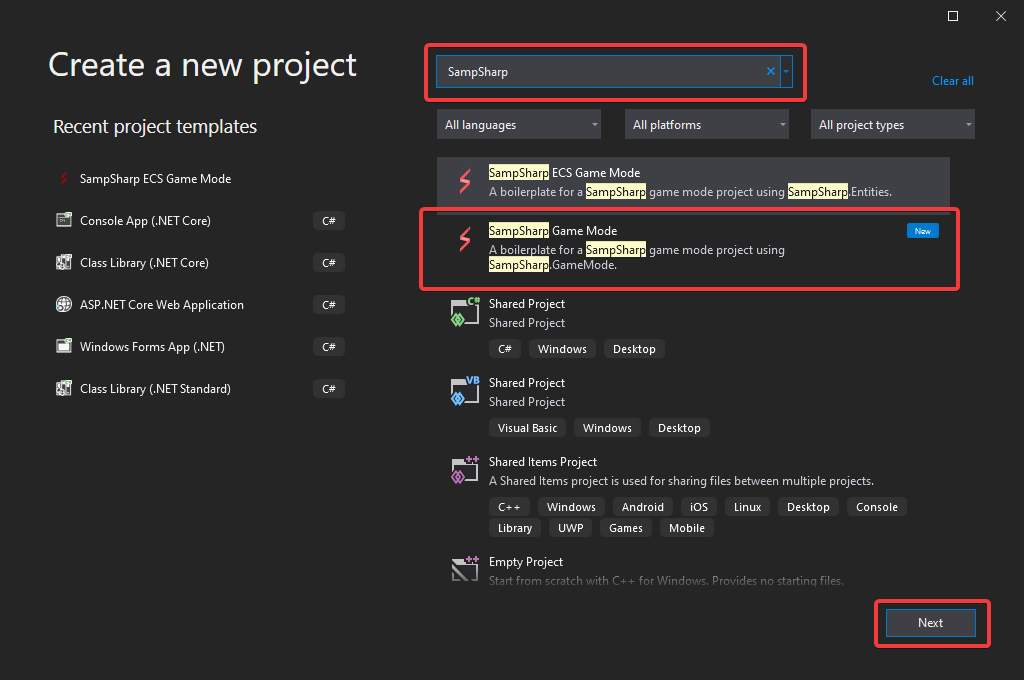Click the Empty Project template icon

[x=464, y=569]
